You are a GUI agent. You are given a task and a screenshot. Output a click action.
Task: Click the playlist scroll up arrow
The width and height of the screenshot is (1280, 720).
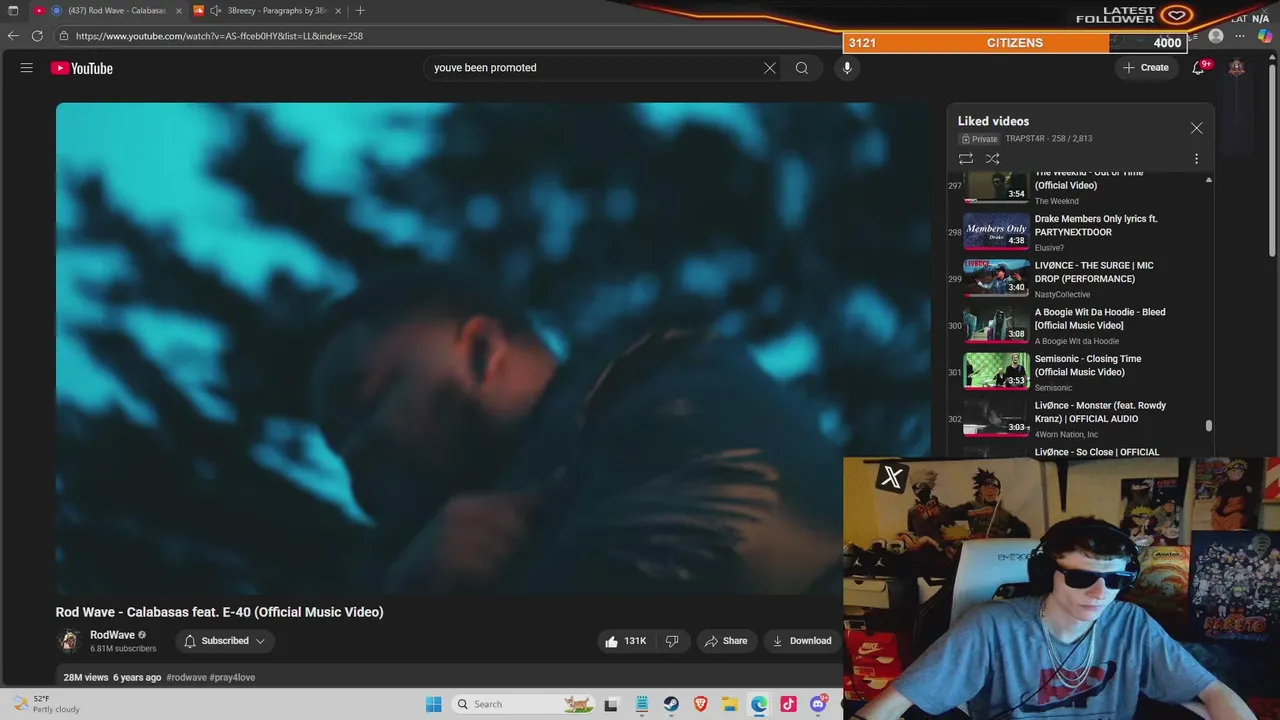click(x=1209, y=180)
